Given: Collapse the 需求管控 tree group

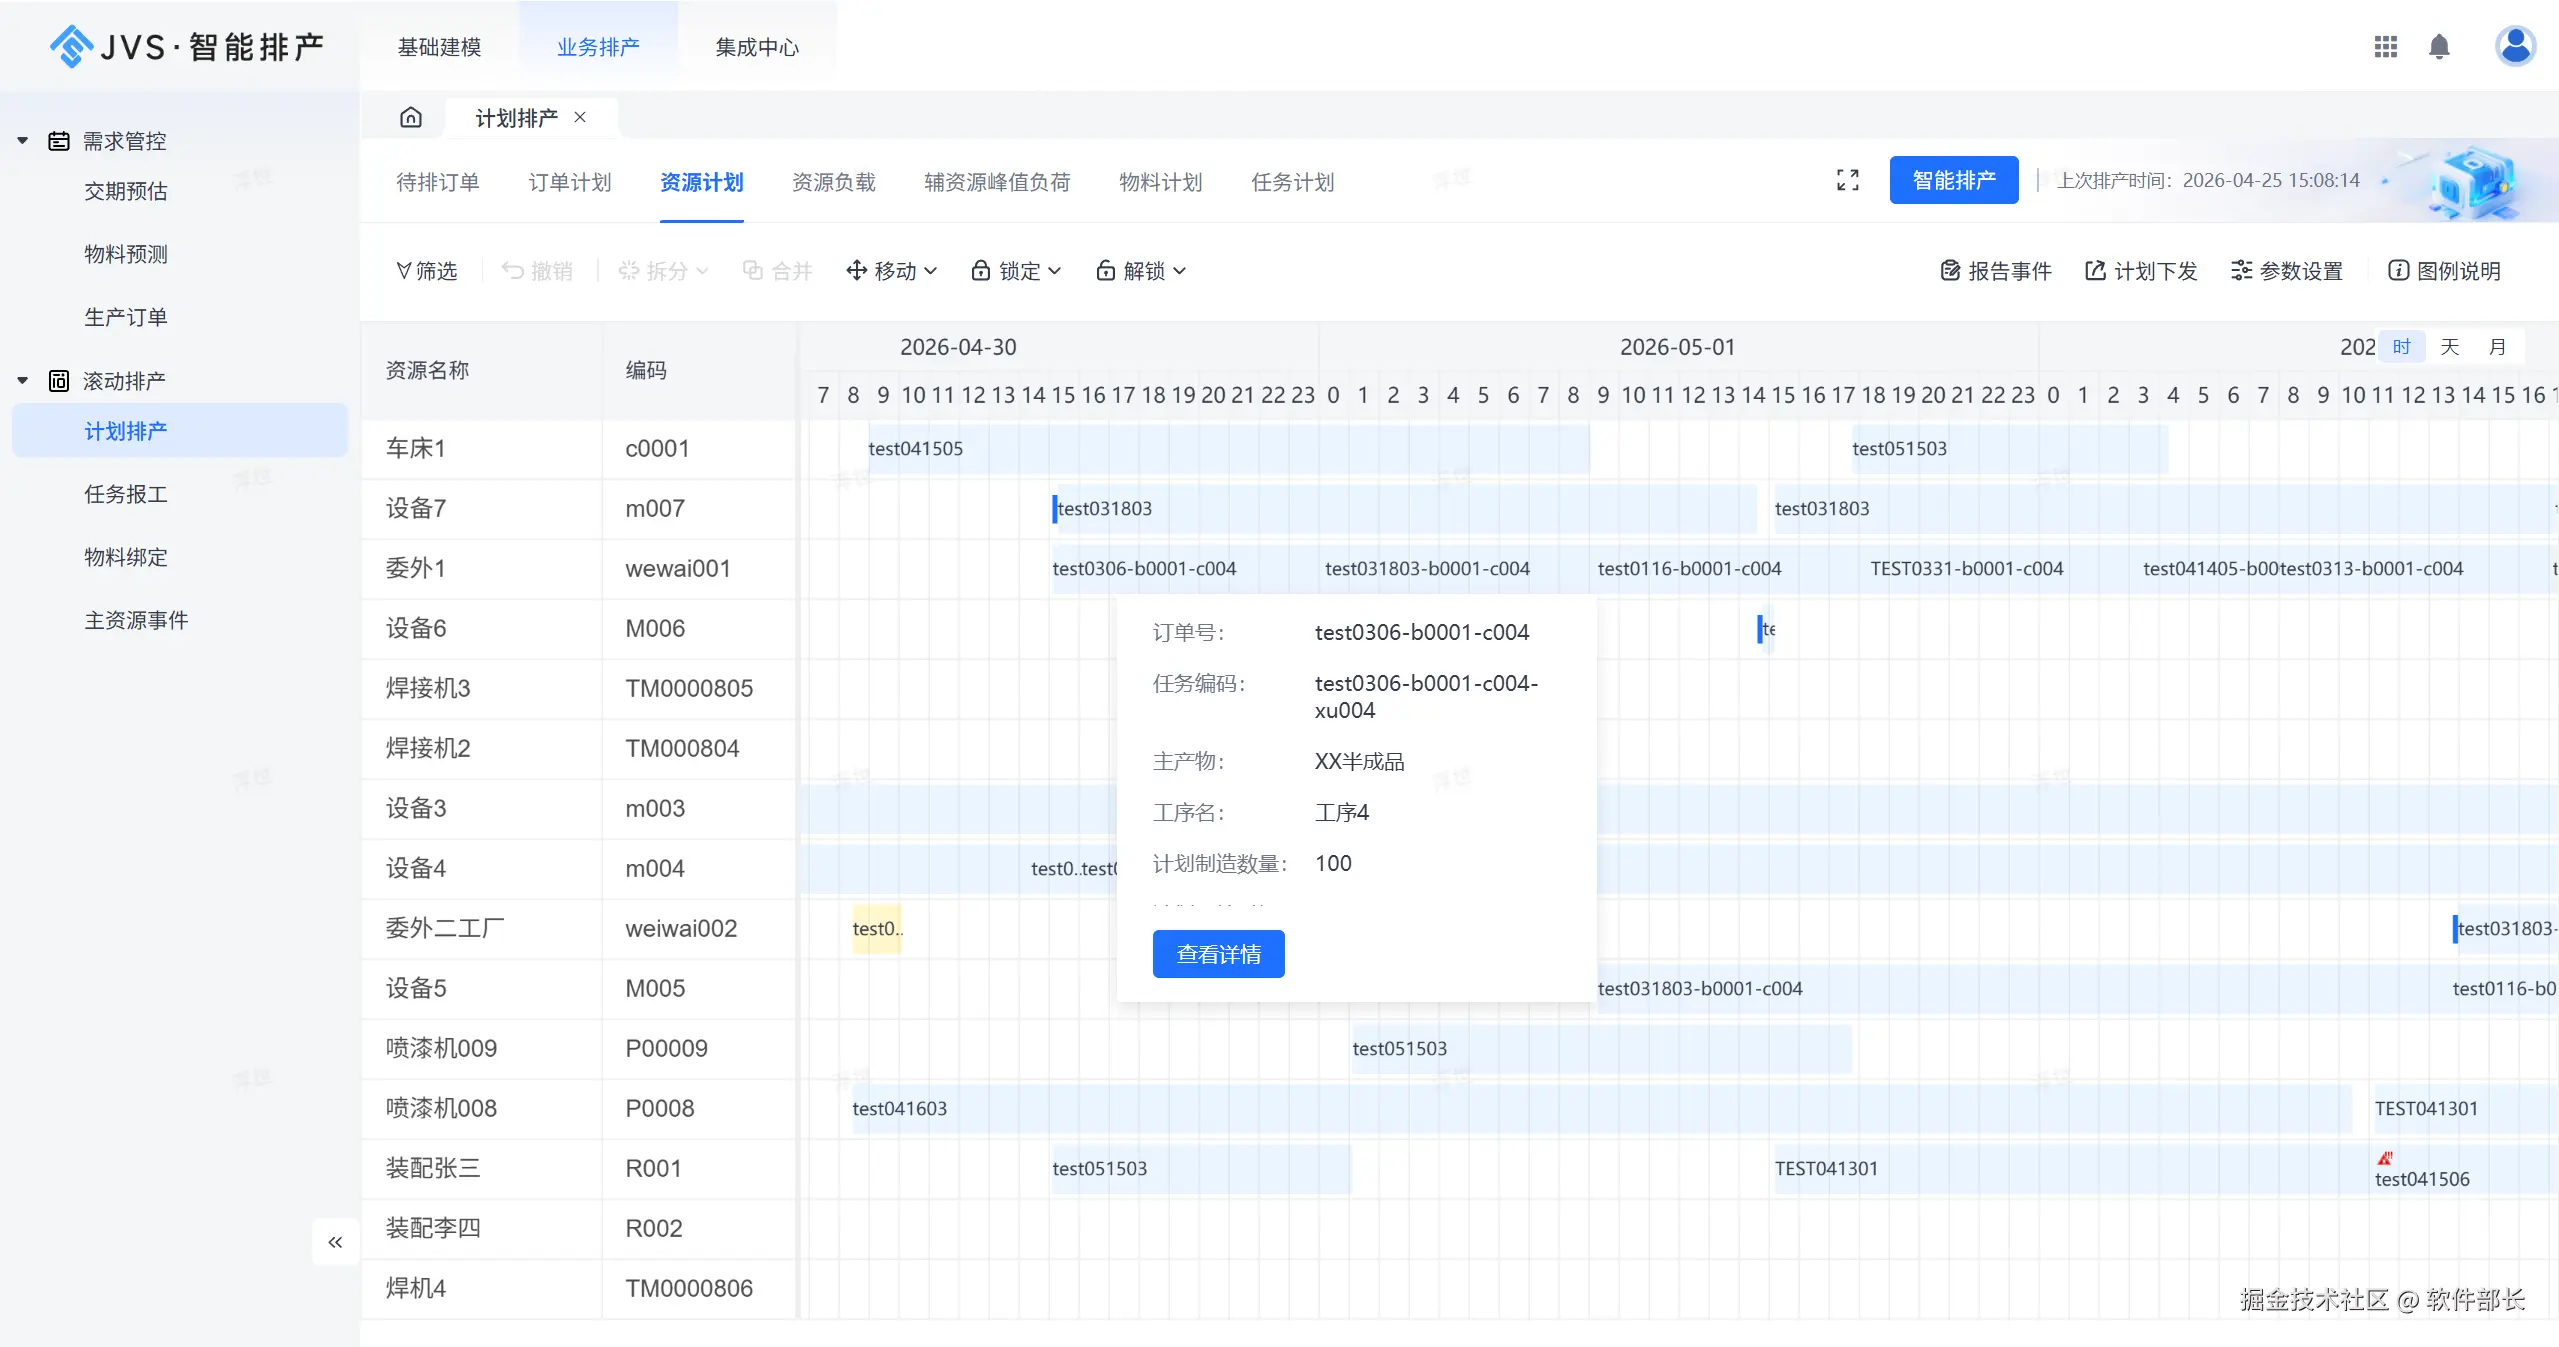Looking at the screenshot, I should tap(23, 141).
